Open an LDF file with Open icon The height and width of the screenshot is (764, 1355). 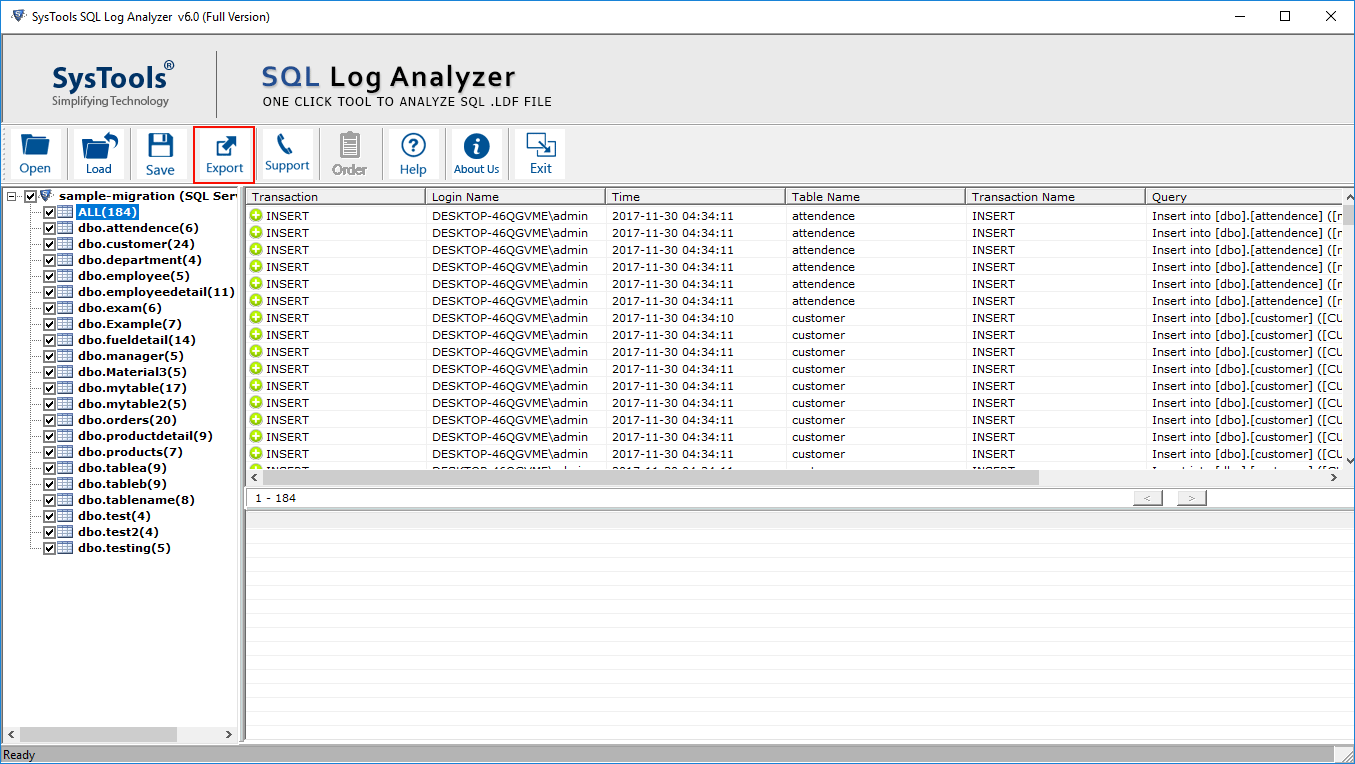tap(35, 154)
